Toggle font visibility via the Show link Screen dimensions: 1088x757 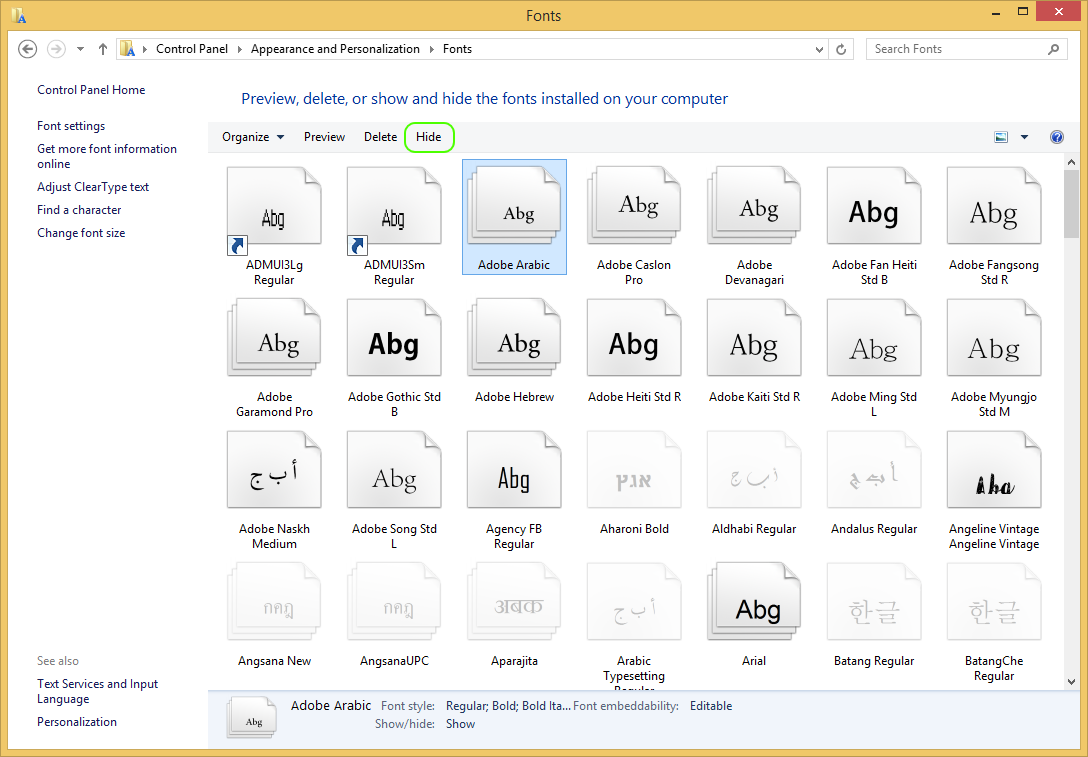(x=460, y=723)
